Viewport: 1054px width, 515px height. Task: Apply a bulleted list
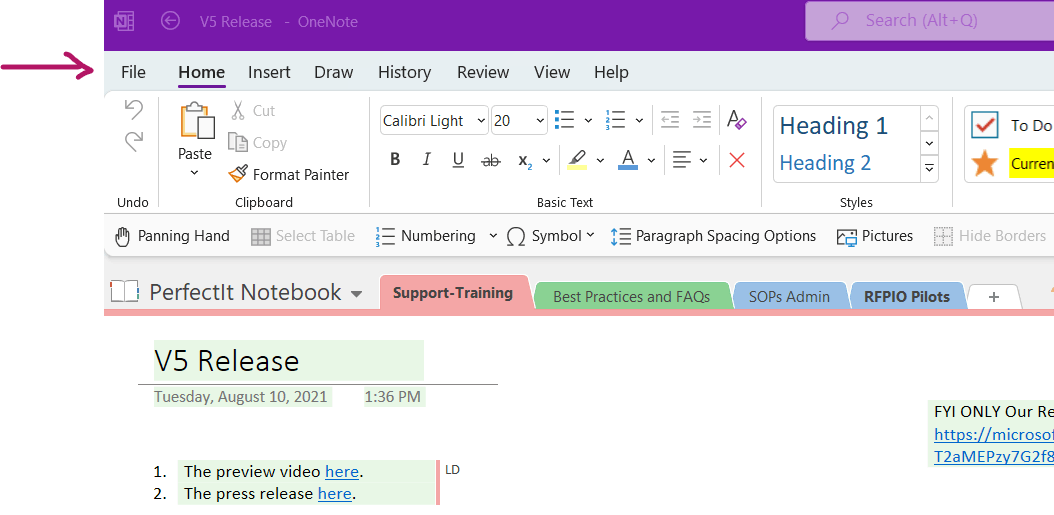tap(565, 120)
